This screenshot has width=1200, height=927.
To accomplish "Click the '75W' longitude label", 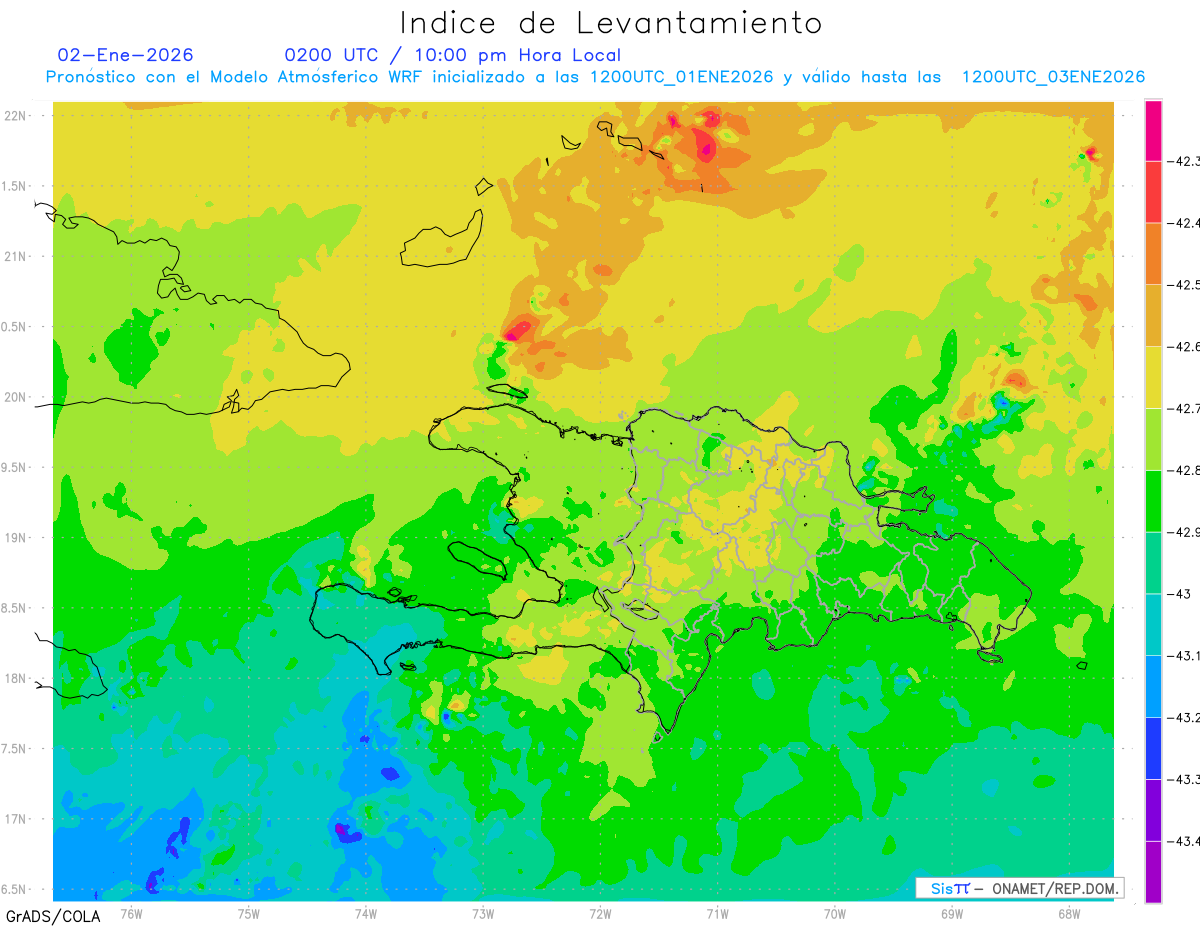I will coord(249,914).
